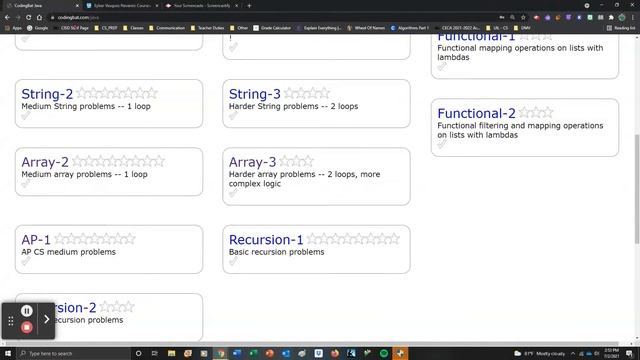Screen dimensions: 640x360
Task: Open the Wheel Of Names bookmark
Action: click(x=366, y=28)
